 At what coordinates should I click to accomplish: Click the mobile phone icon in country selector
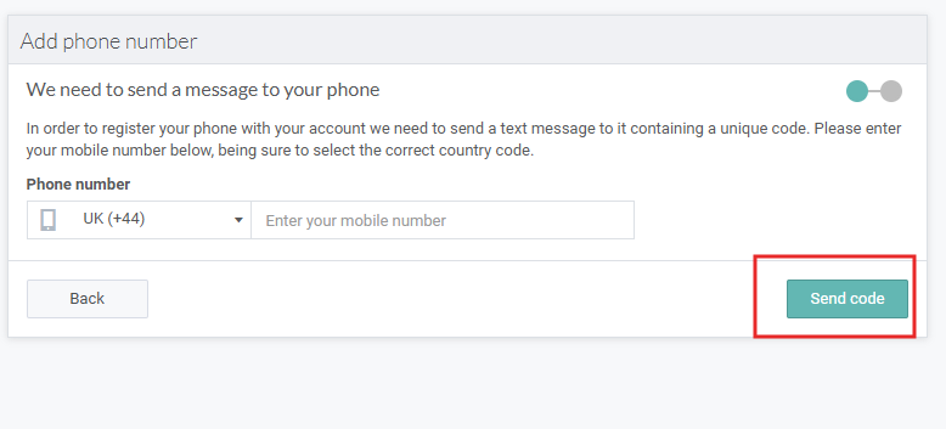pyautogui.click(x=48, y=220)
